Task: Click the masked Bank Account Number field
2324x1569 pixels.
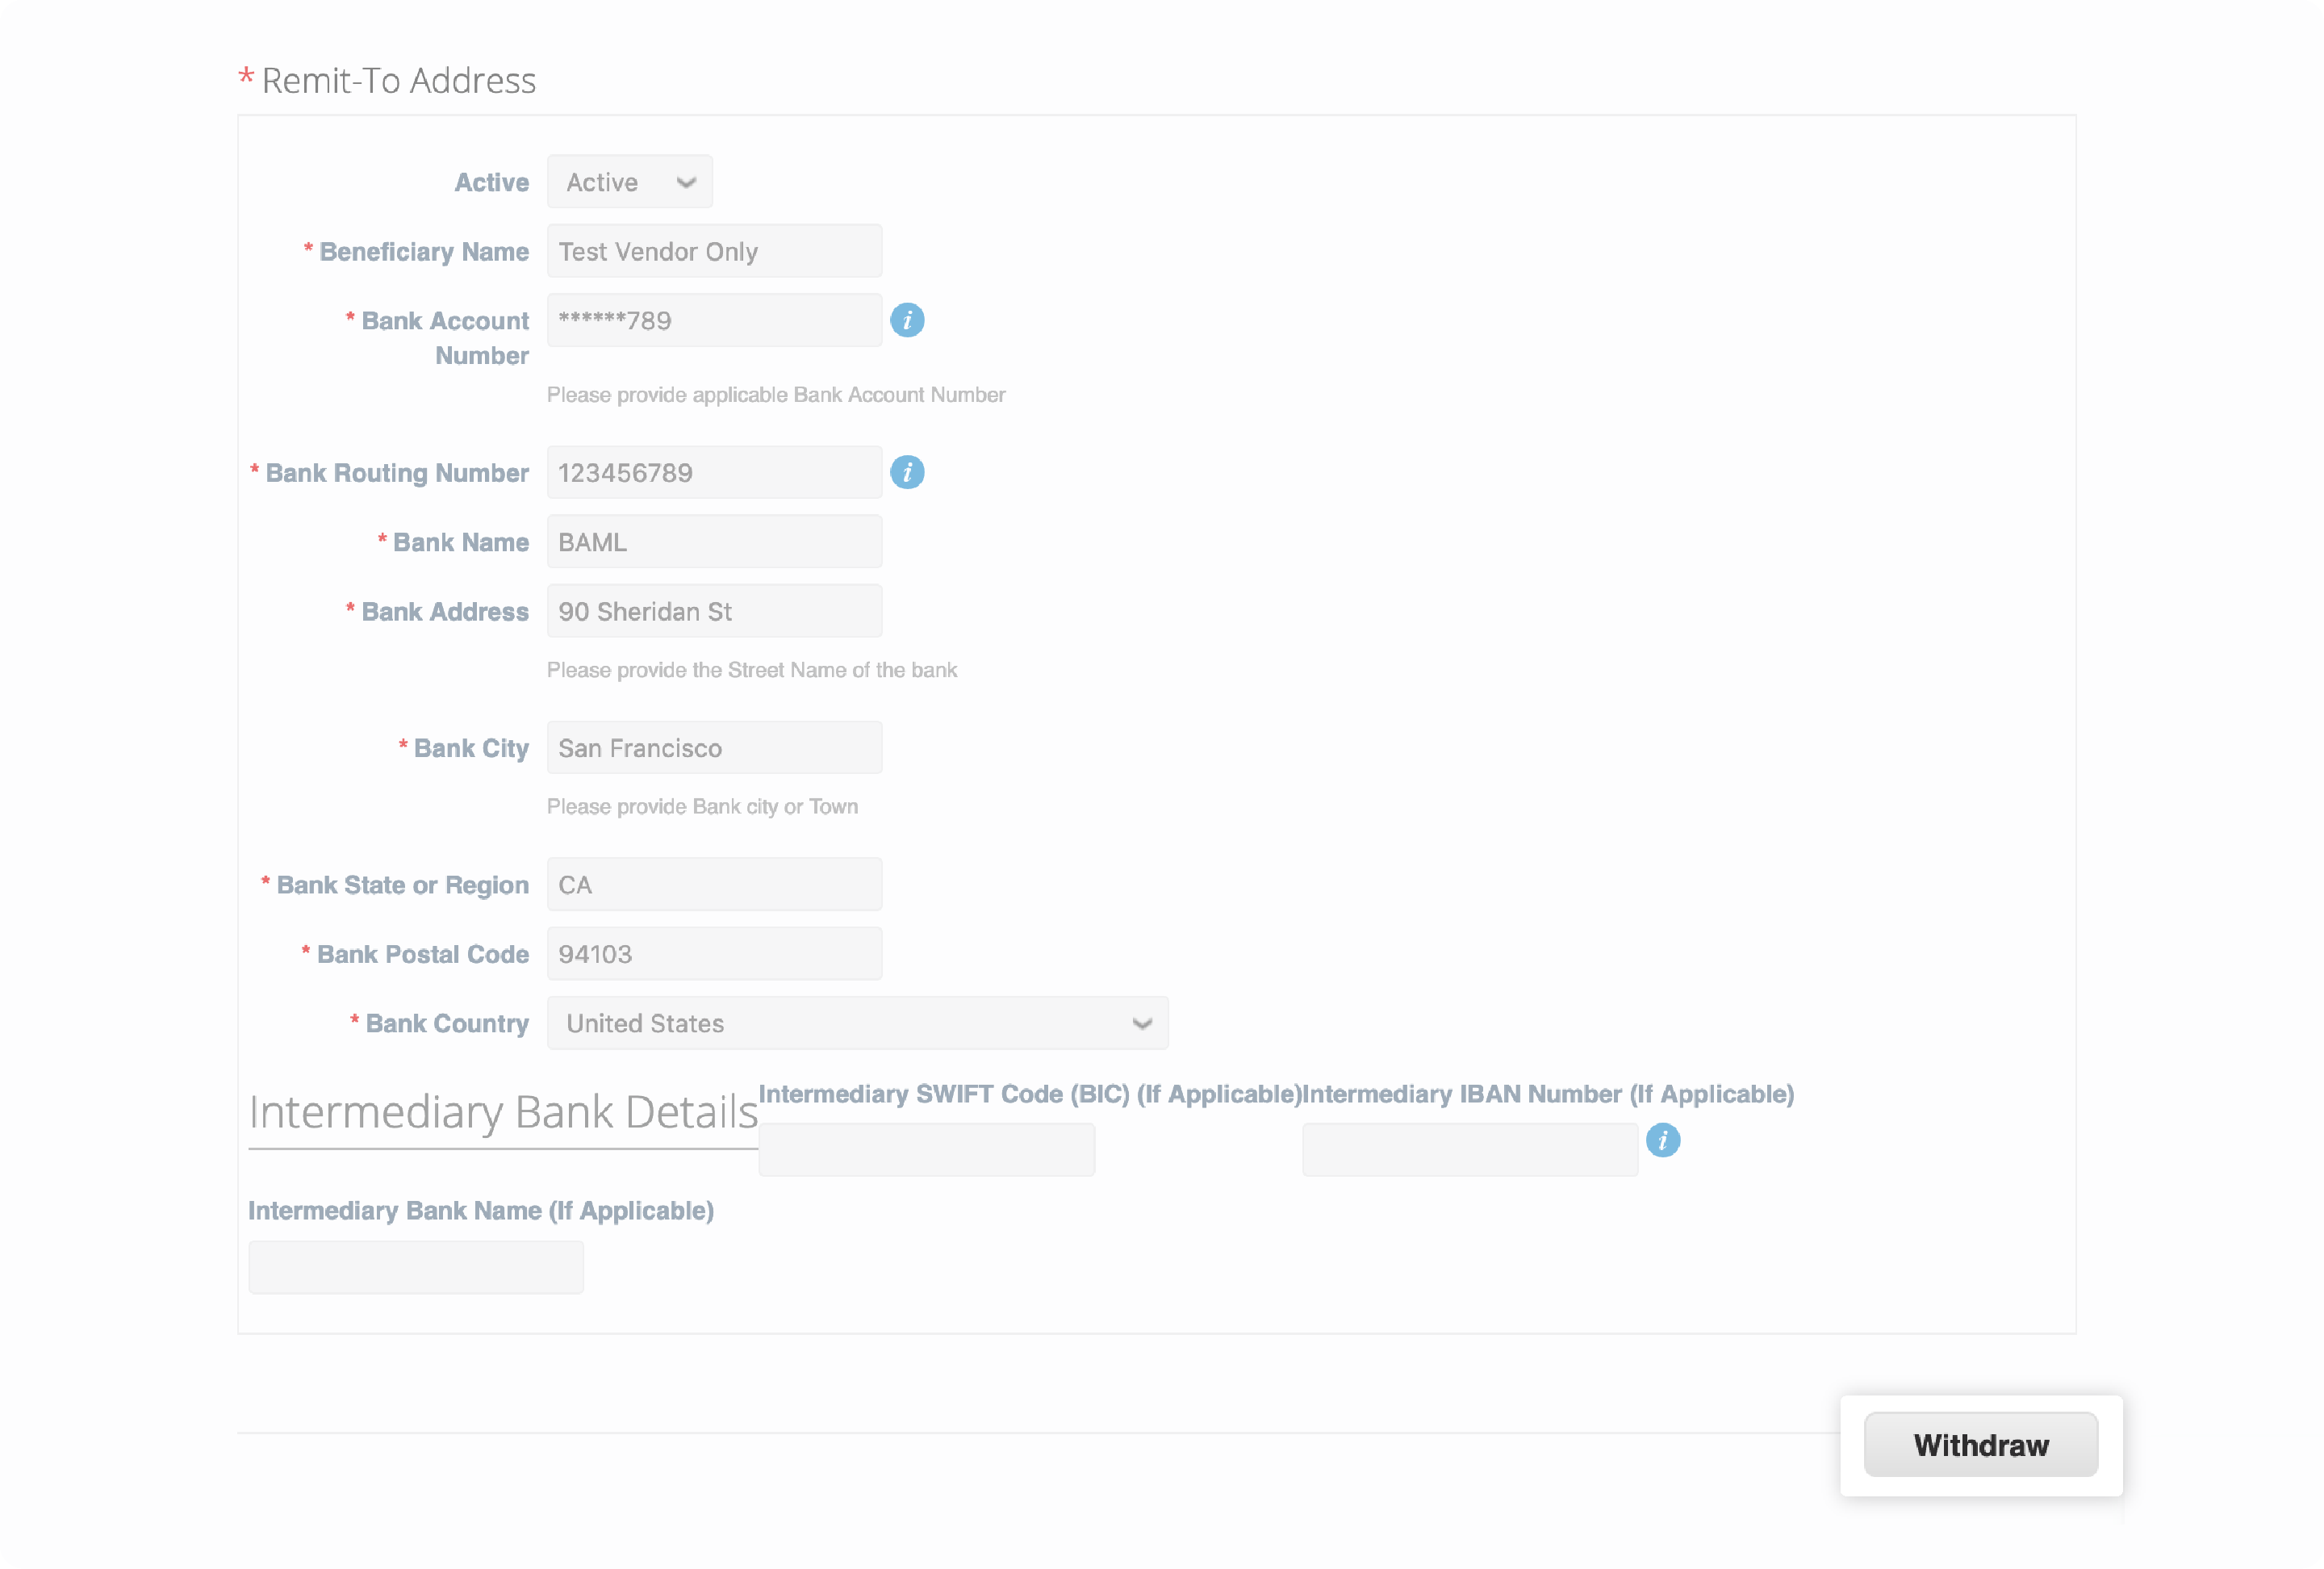Action: (713, 320)
